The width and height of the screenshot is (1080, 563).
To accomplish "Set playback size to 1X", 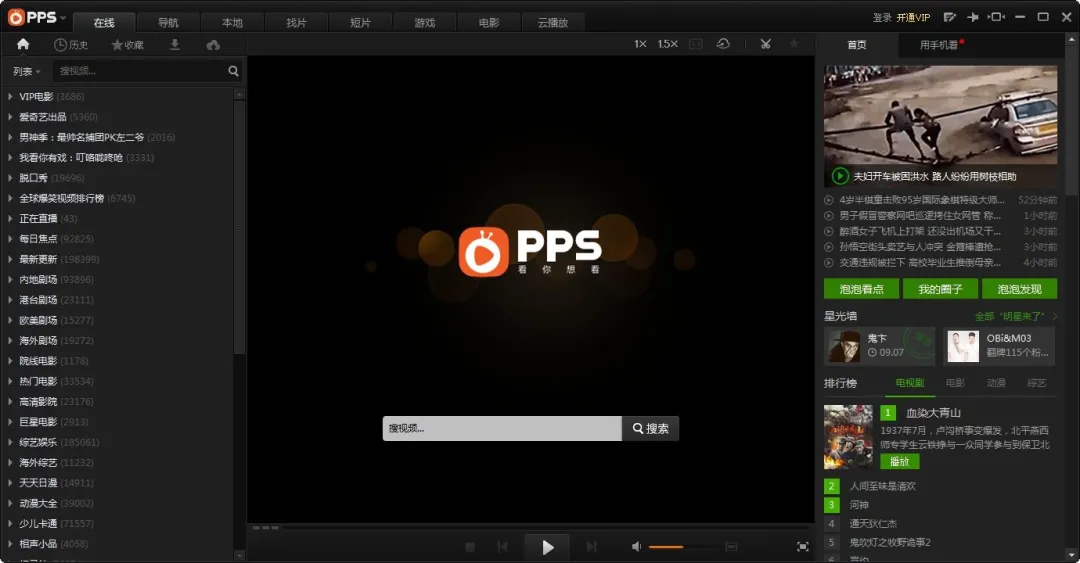I will point(641,44).
